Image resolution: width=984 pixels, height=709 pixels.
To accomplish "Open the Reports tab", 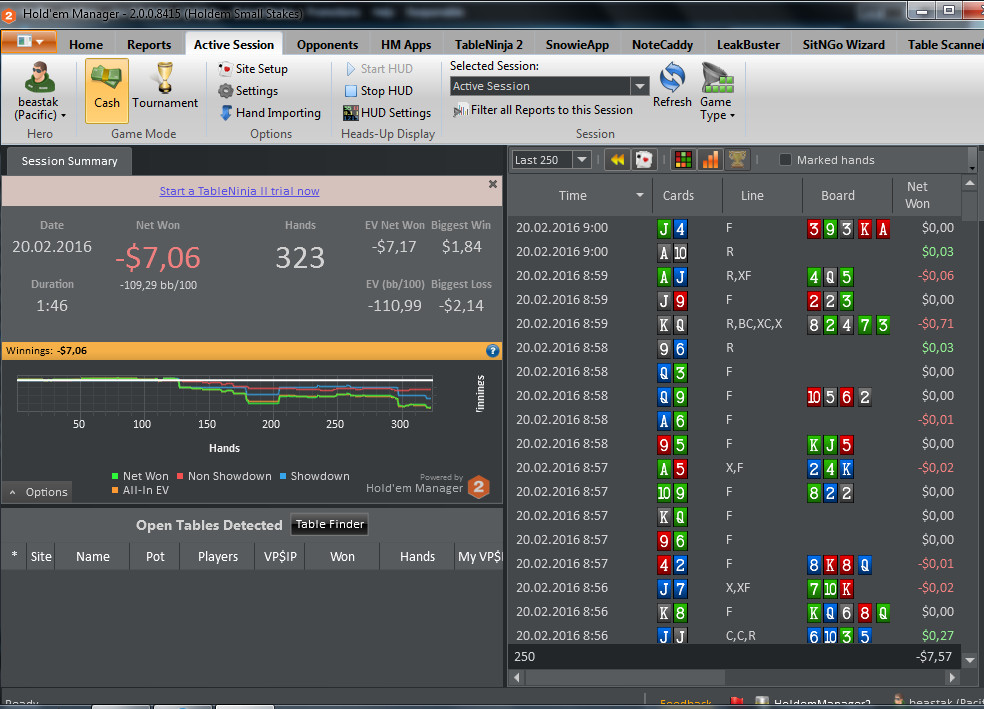I will (x=149, y=45).
